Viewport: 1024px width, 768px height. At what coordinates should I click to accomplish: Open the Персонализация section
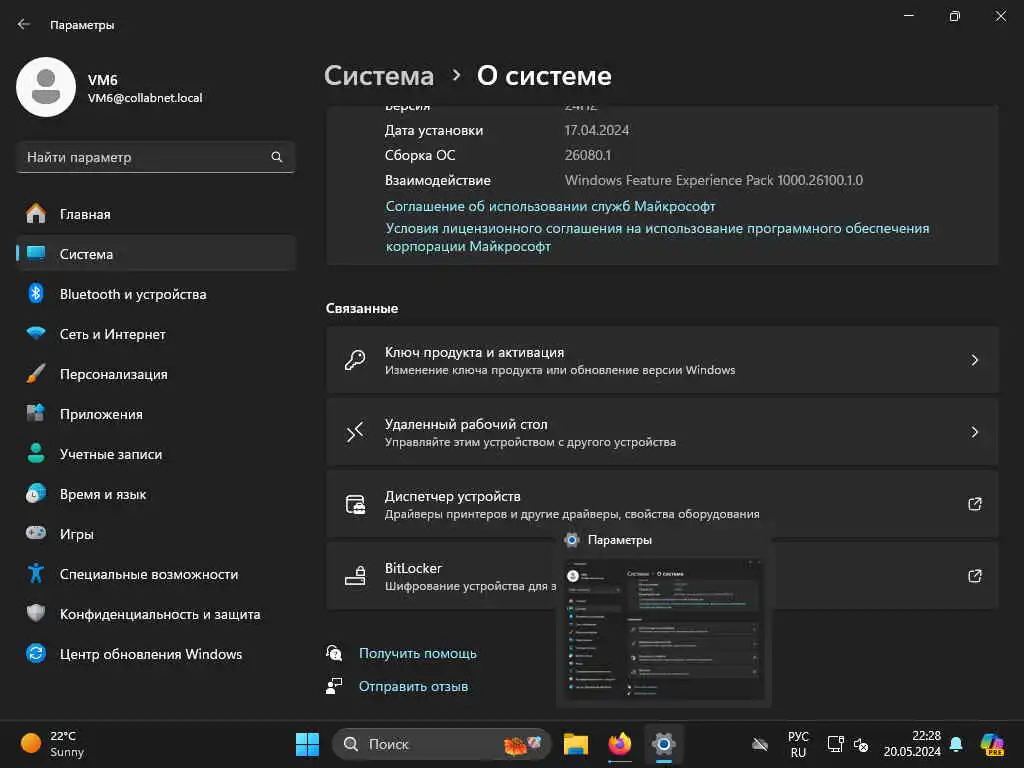[x=156, y=374]
